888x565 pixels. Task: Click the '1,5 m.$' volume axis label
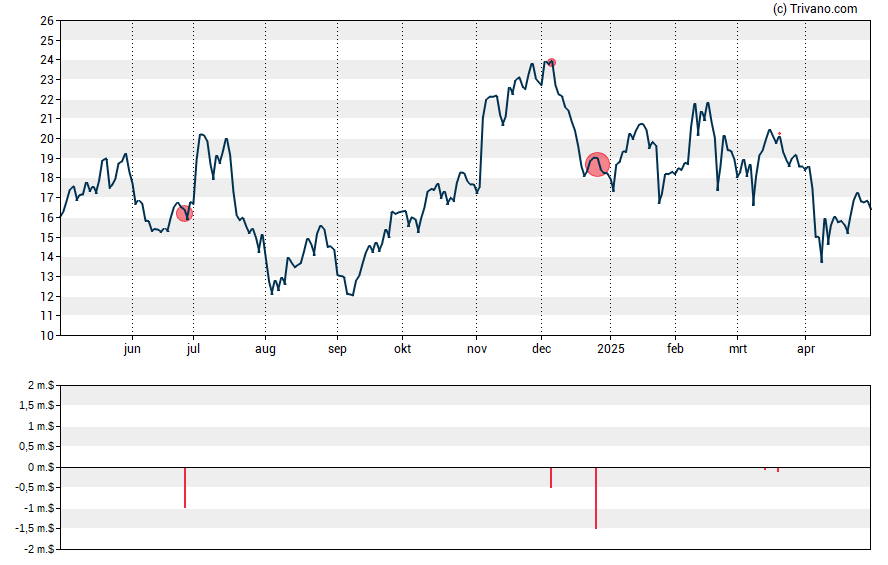(37, 406)
